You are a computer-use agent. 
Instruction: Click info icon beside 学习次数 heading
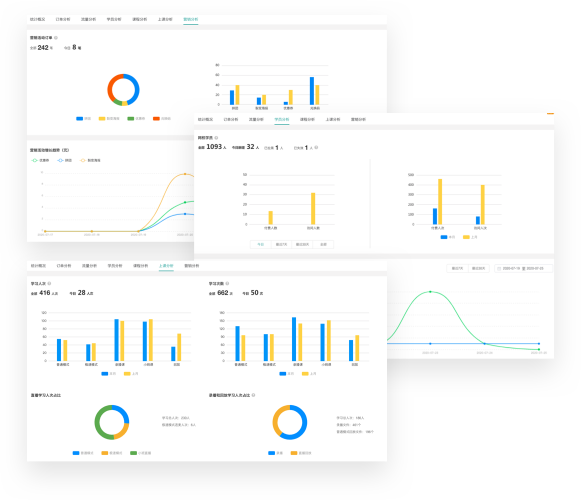(228, 284)
